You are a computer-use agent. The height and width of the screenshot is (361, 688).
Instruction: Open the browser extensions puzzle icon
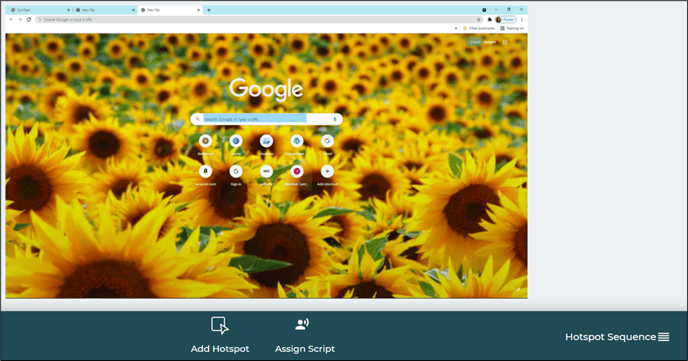coord(490,19)
